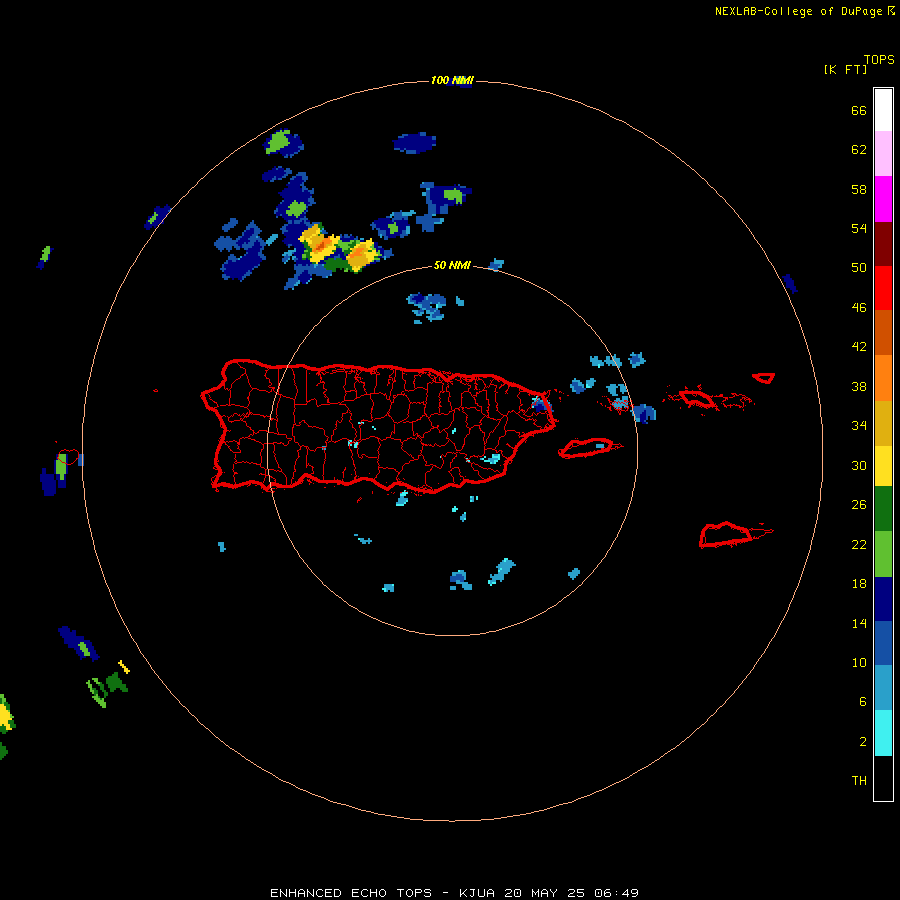Click the 18 value on the legend
The image size is (900, 900).
coord(859,584)
